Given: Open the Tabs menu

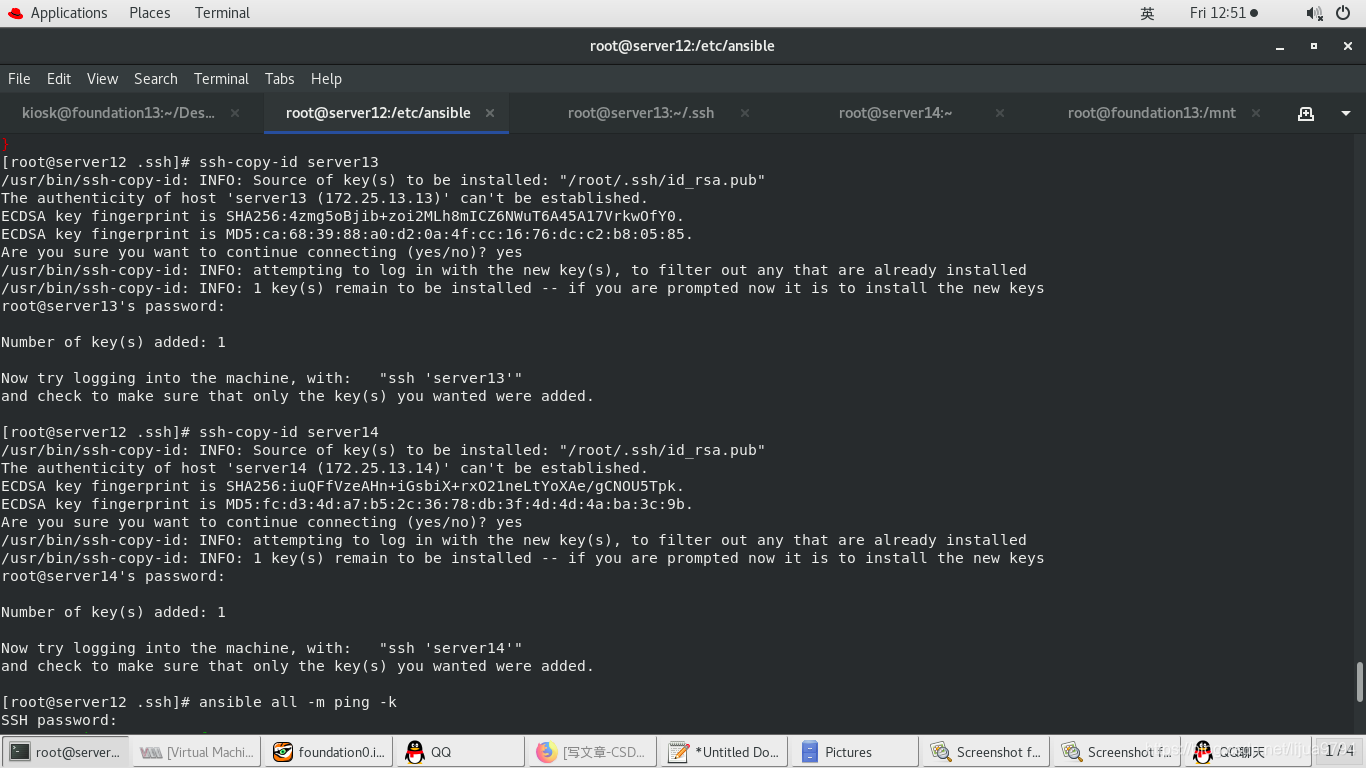Looking at the screenshot, I should click(279, 79).
